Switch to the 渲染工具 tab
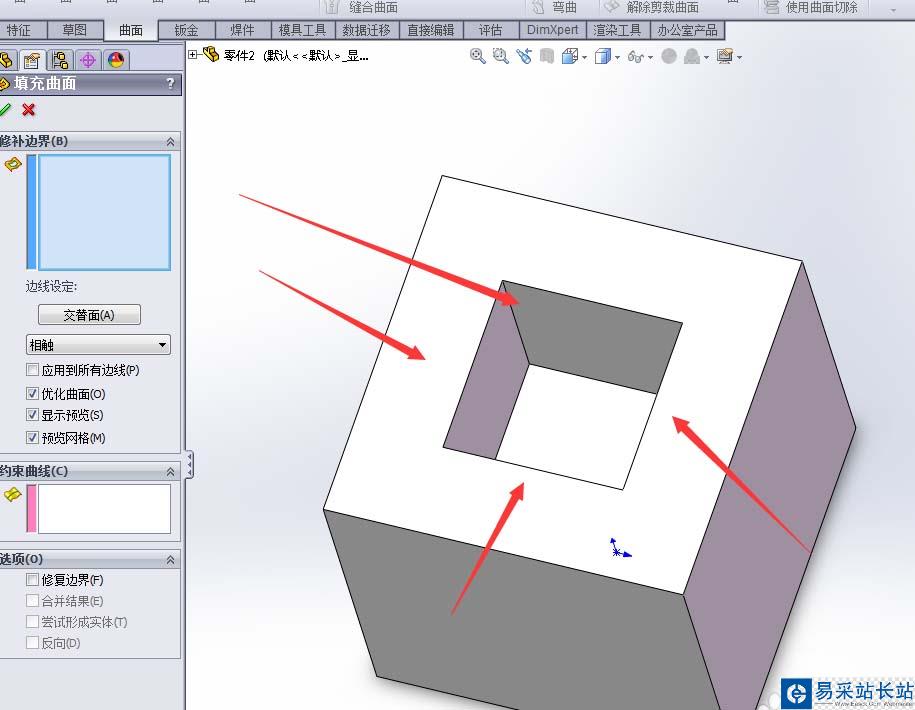This screenshot has width=915, height=710. coord(617,30)
